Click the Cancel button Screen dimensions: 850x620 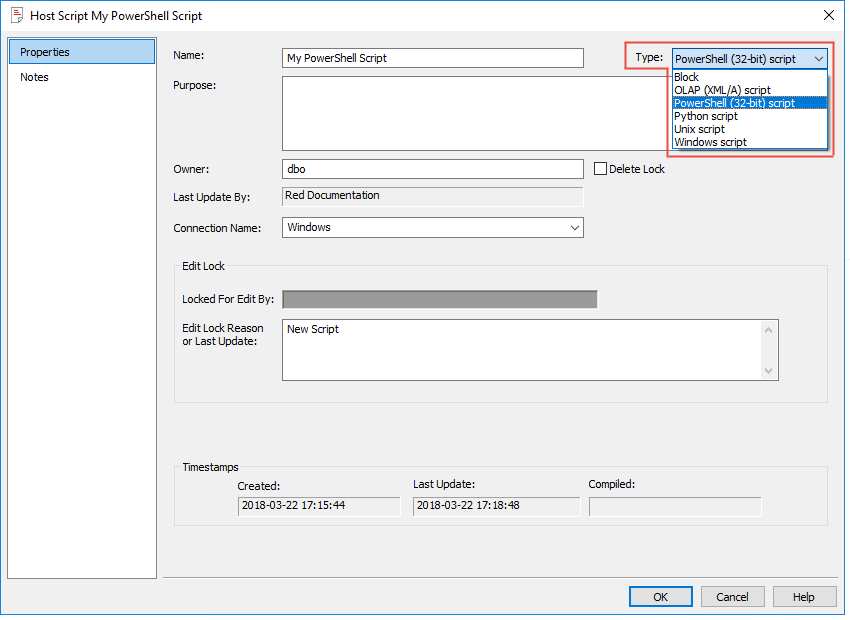(732, 597)
